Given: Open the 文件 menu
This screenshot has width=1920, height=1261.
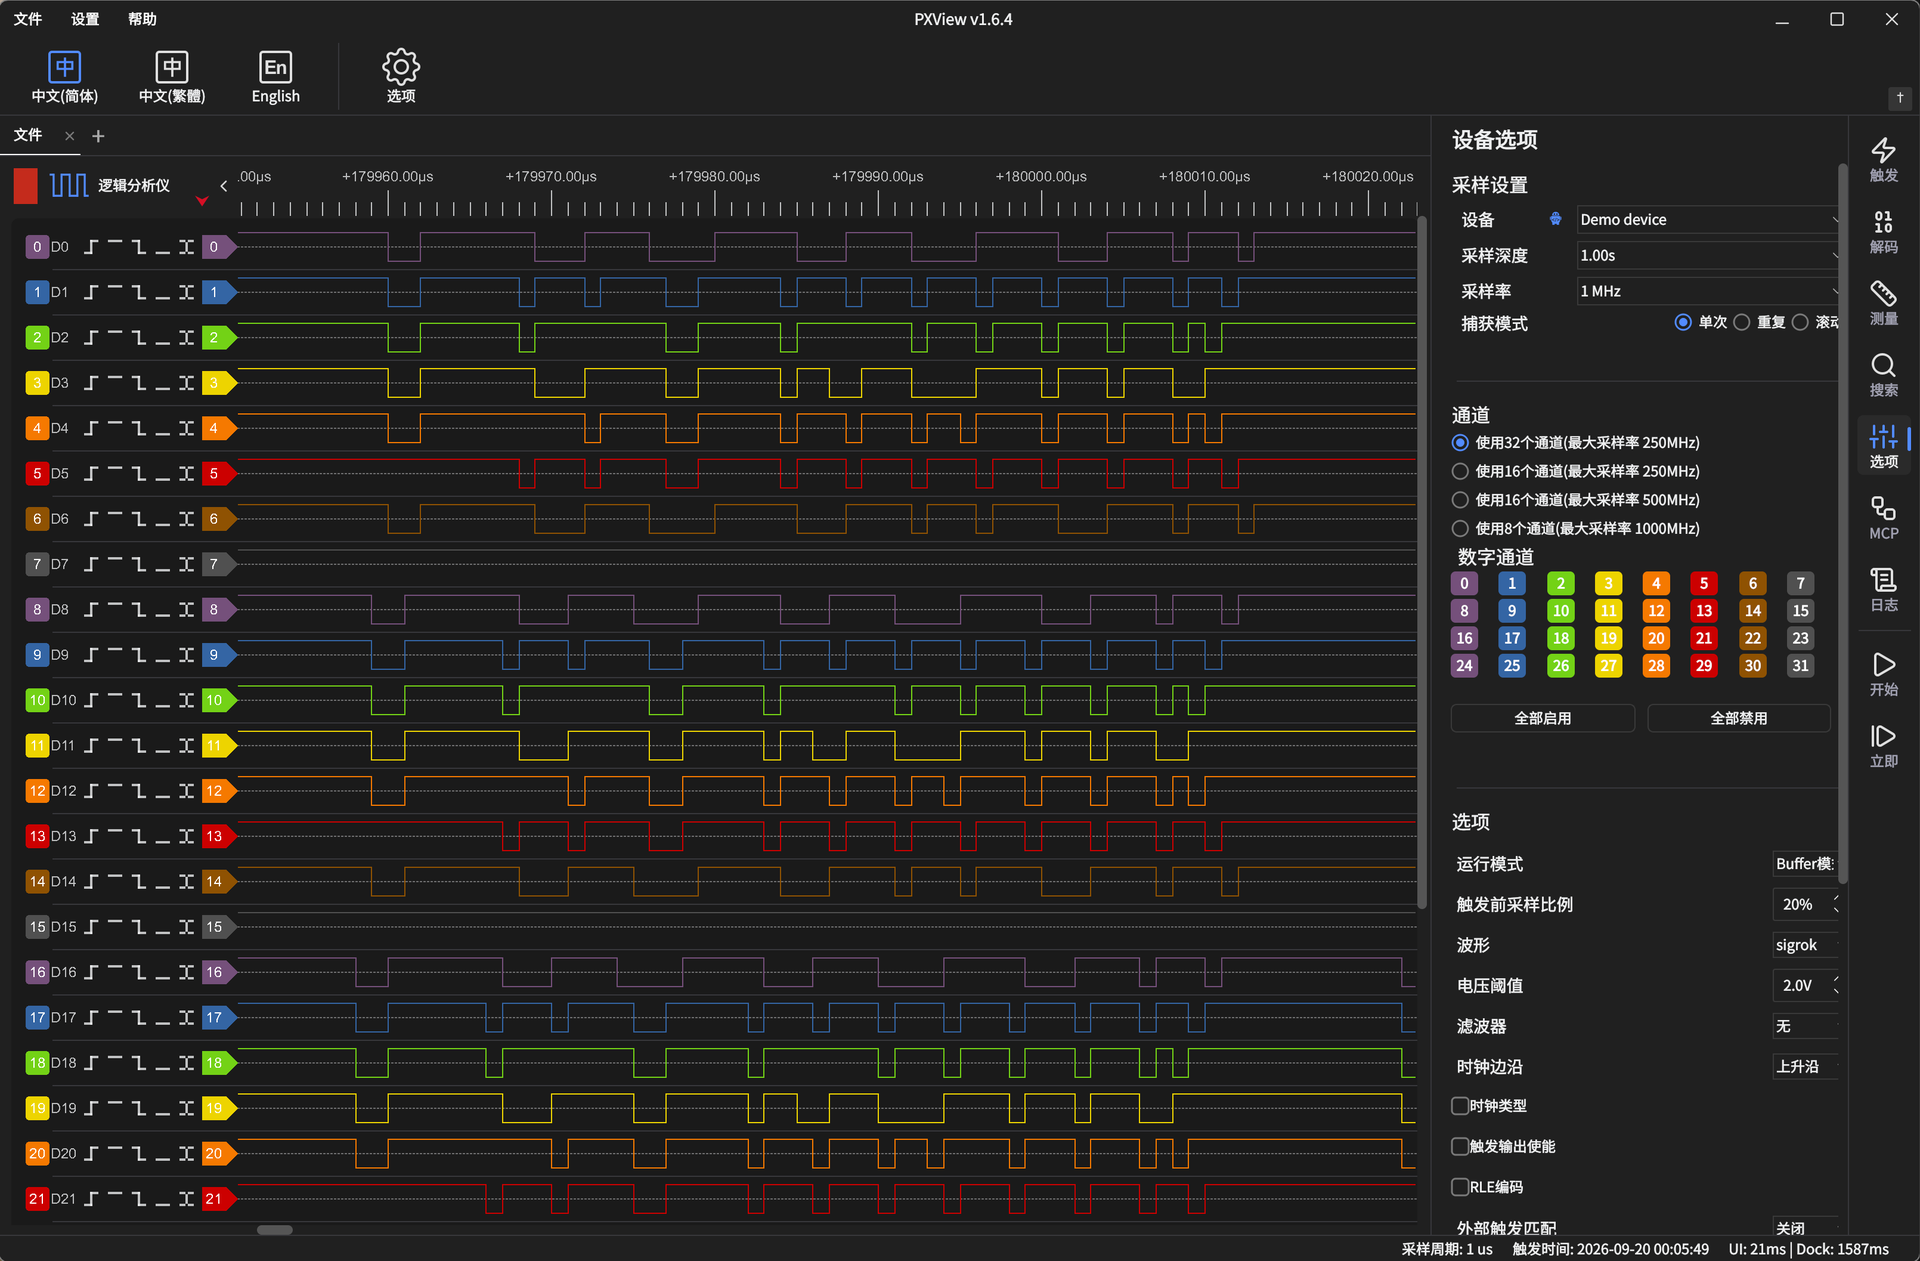Looking at the screenshot, I should click(28, 19).
